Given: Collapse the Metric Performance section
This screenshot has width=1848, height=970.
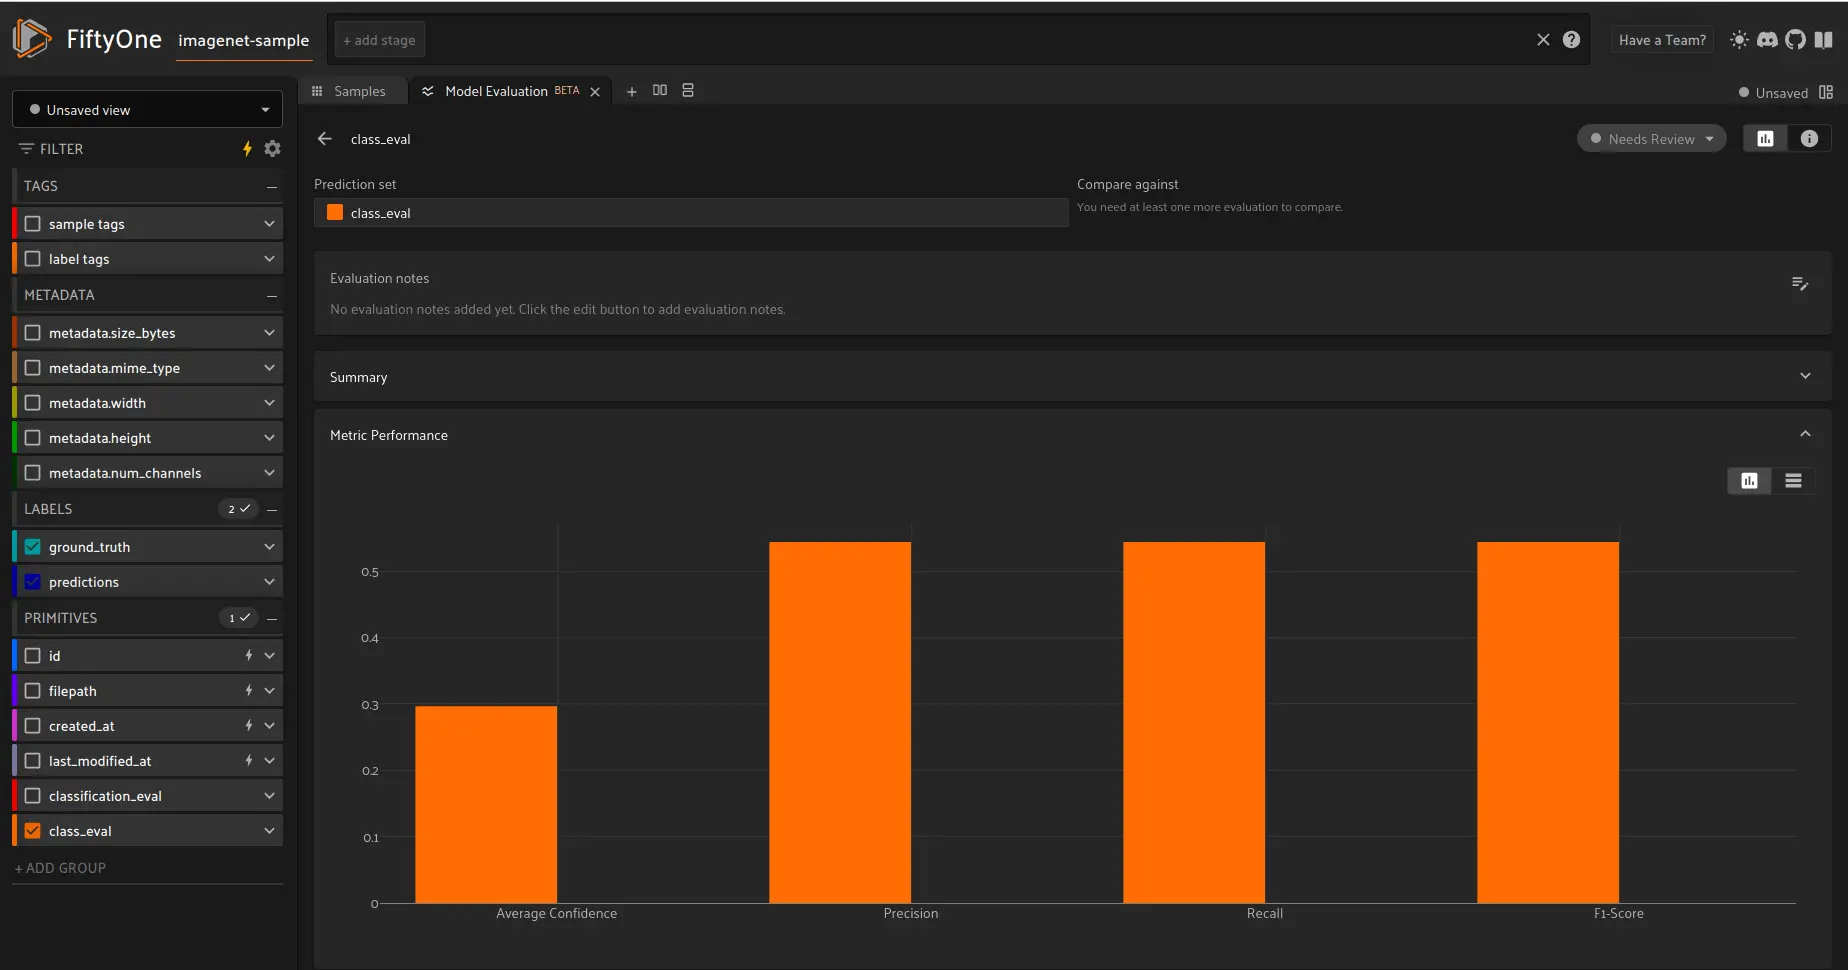Looking at the screenshot, I should point(1805,434).
